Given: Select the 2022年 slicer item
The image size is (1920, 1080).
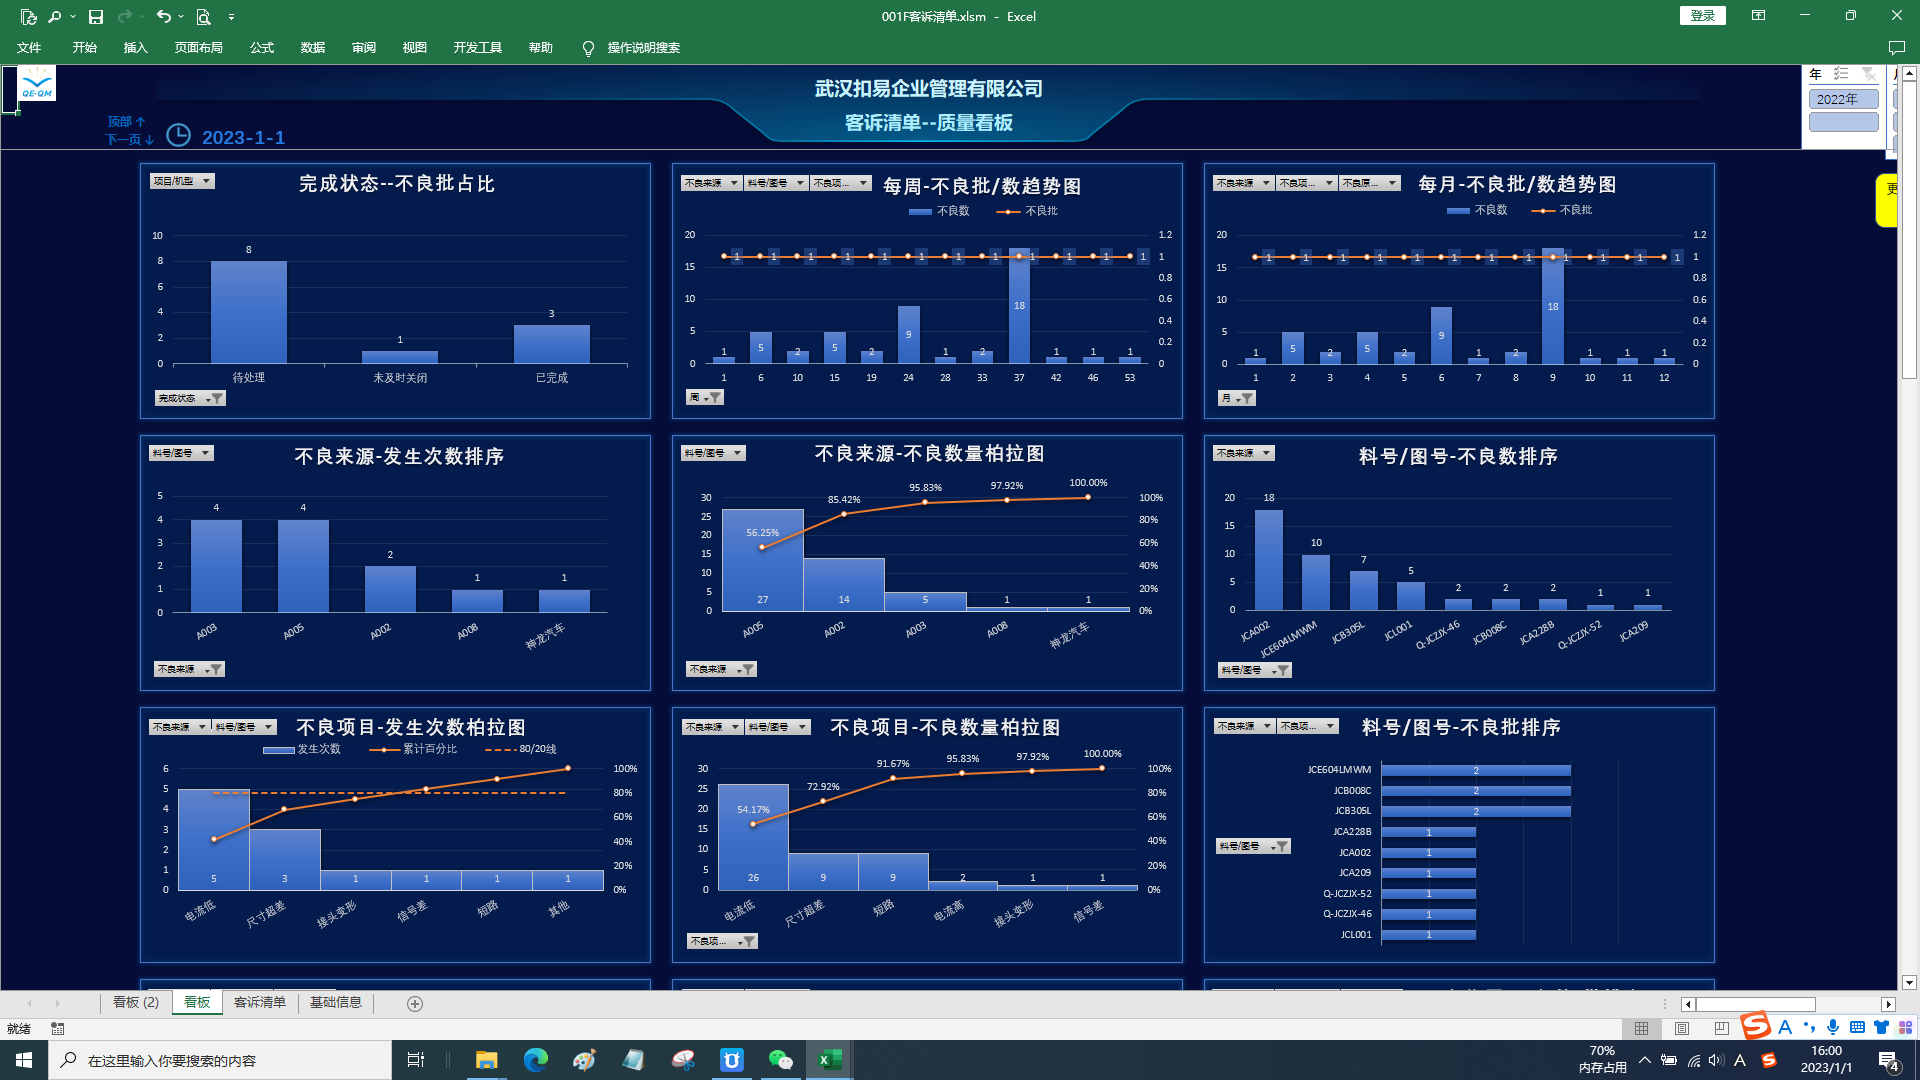Looking at the screenshot, I should pos(1843,99).
